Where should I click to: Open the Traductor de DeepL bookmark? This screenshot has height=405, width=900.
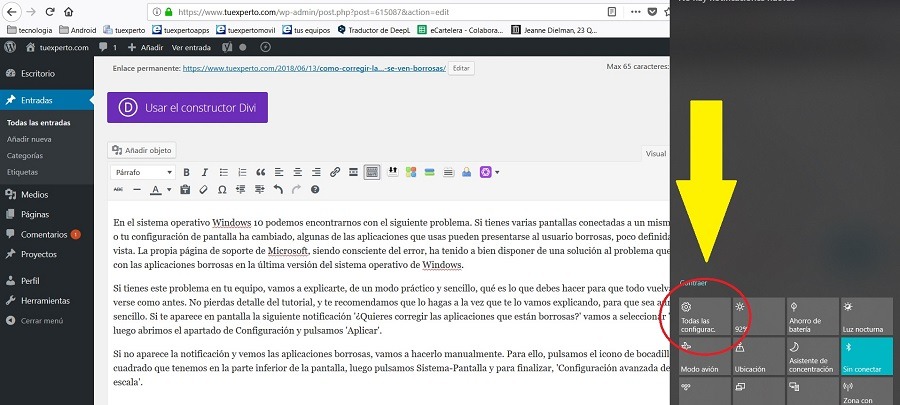(x=374, y=30)
